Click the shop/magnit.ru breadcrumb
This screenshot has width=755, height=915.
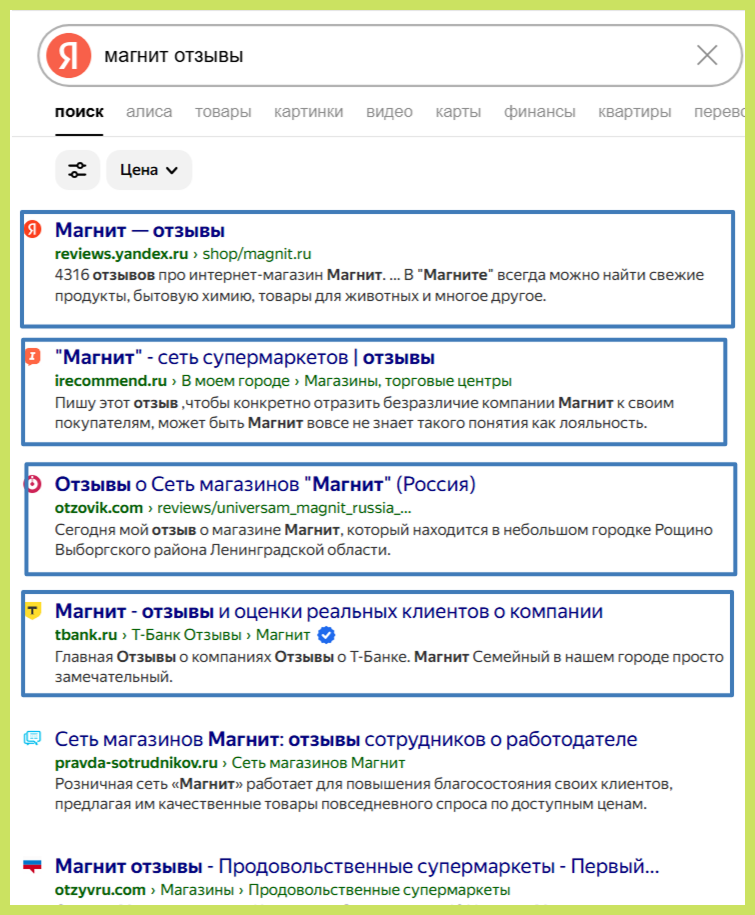pyautogui.click(x=257, y=254)
